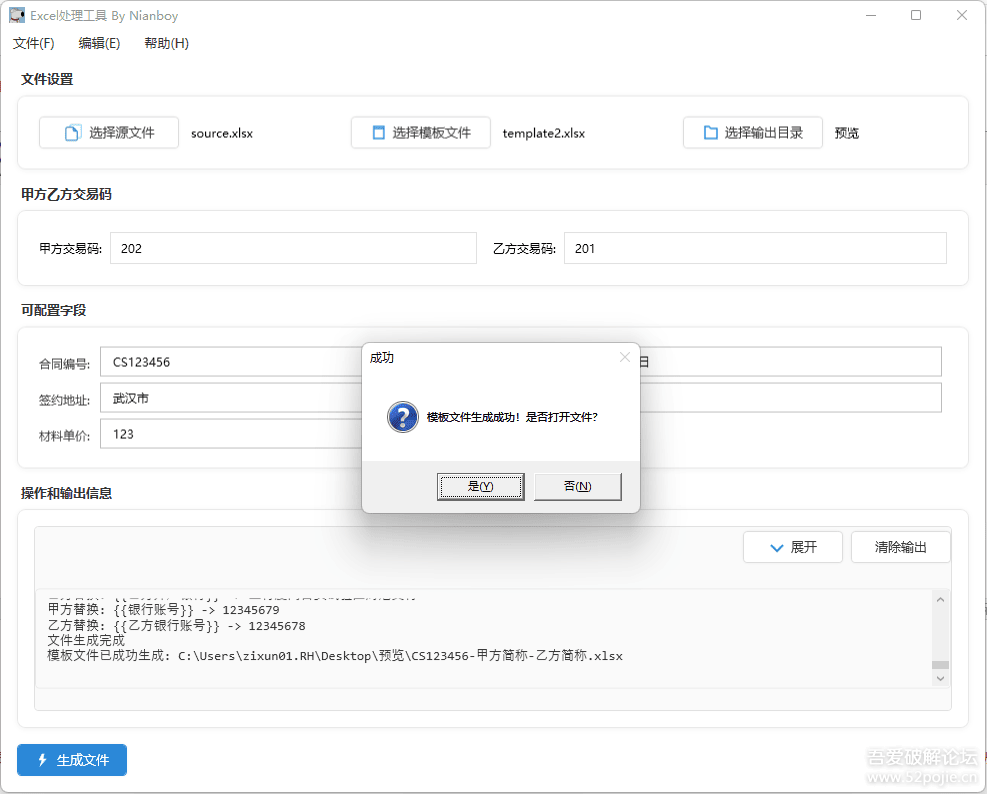Image resolution: width=987 pixels, height=794 pixels.
Task: Expand the output panel with 展开 chevron
Action: (x=776, y=547)
